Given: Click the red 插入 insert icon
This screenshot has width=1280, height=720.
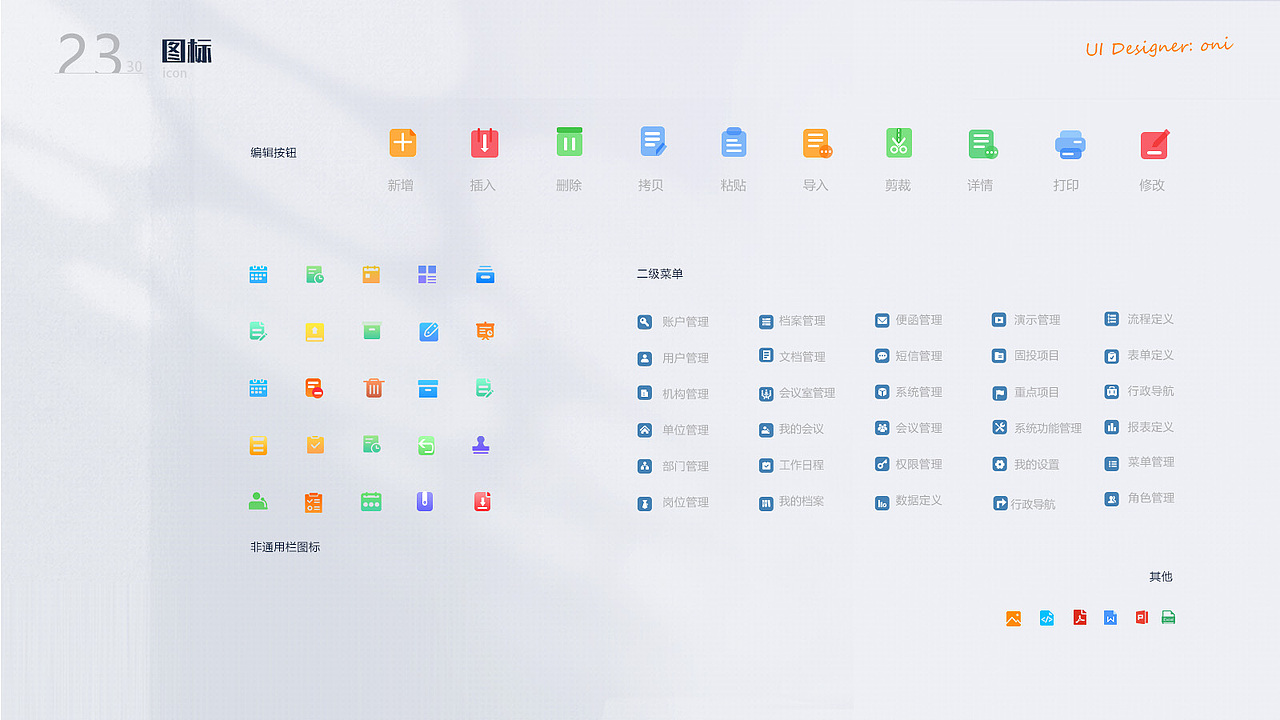Looking at the screenshot, I should click(x=484, y=143).
